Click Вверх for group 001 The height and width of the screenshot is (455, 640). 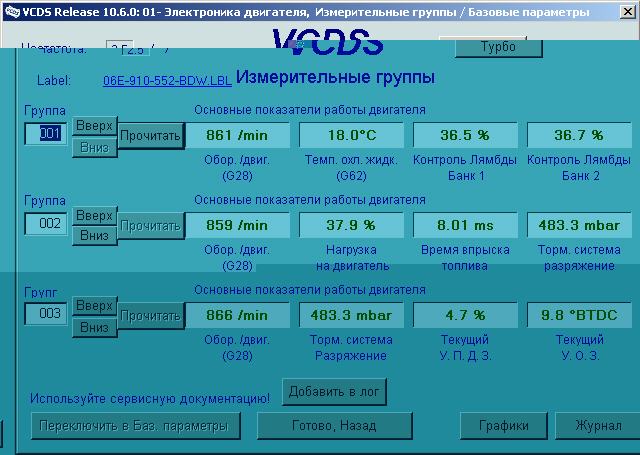tap(94, 126)
